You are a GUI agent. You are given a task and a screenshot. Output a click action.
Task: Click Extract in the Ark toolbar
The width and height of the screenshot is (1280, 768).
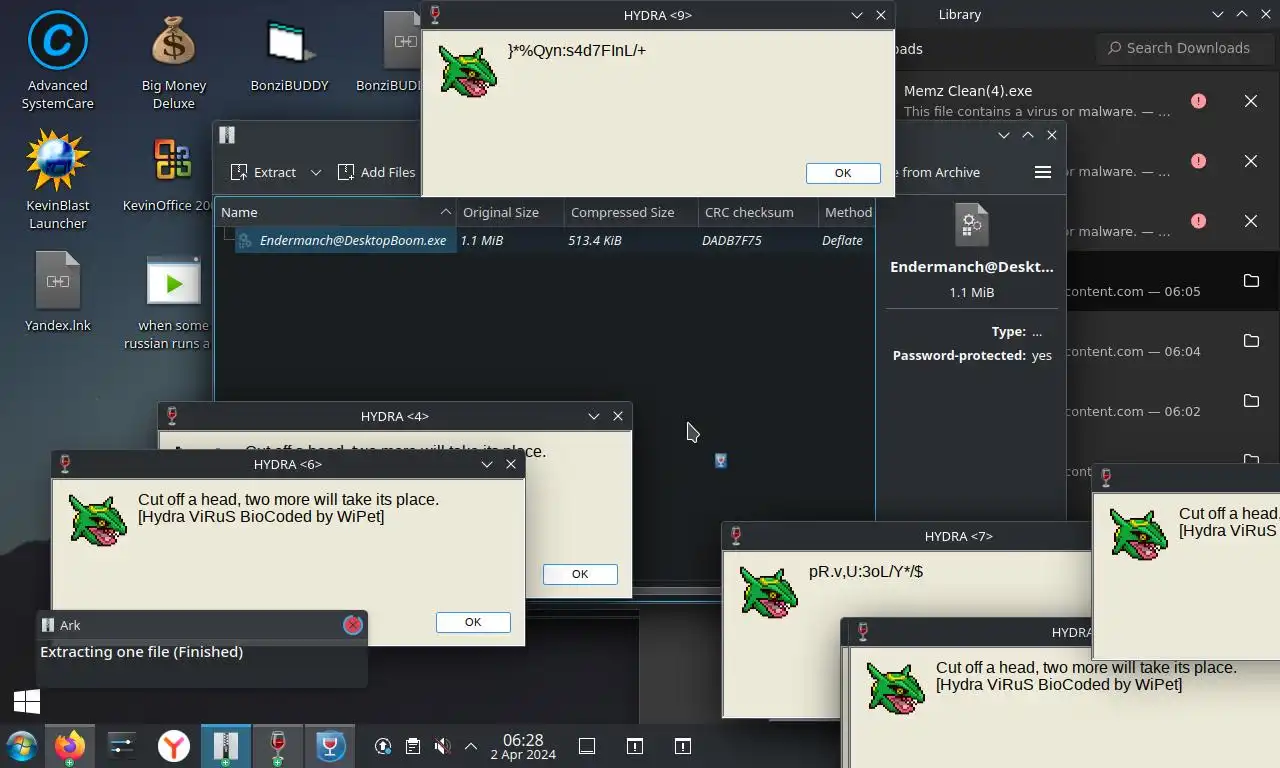(x=263, y=172)
